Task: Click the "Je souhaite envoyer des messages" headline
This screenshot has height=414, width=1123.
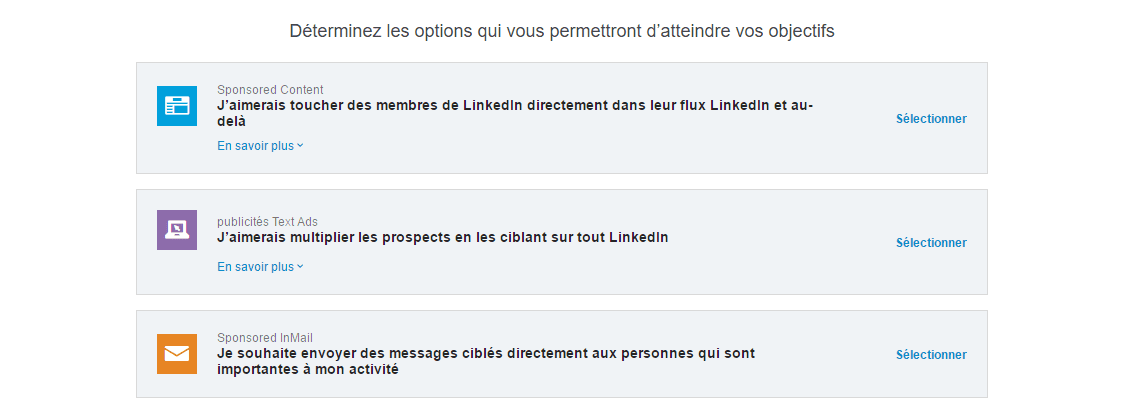Action: pyautogui.click(x=486, y=362)
